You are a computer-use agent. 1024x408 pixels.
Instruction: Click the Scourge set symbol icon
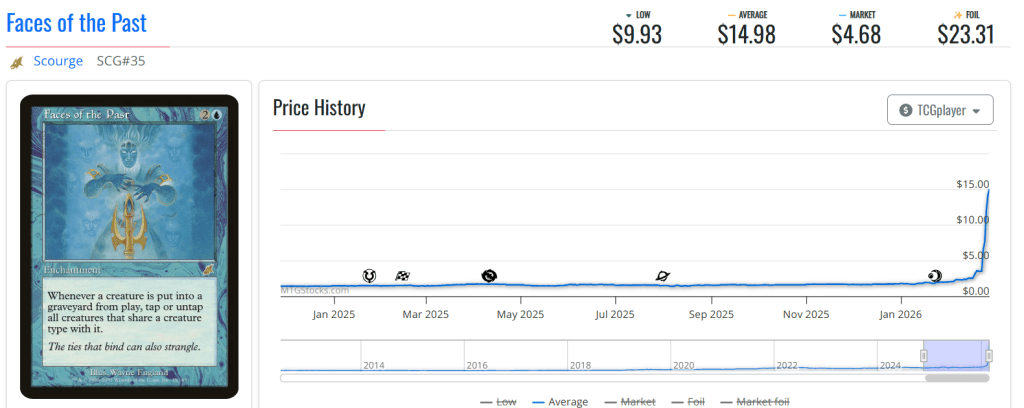point(17,62)
